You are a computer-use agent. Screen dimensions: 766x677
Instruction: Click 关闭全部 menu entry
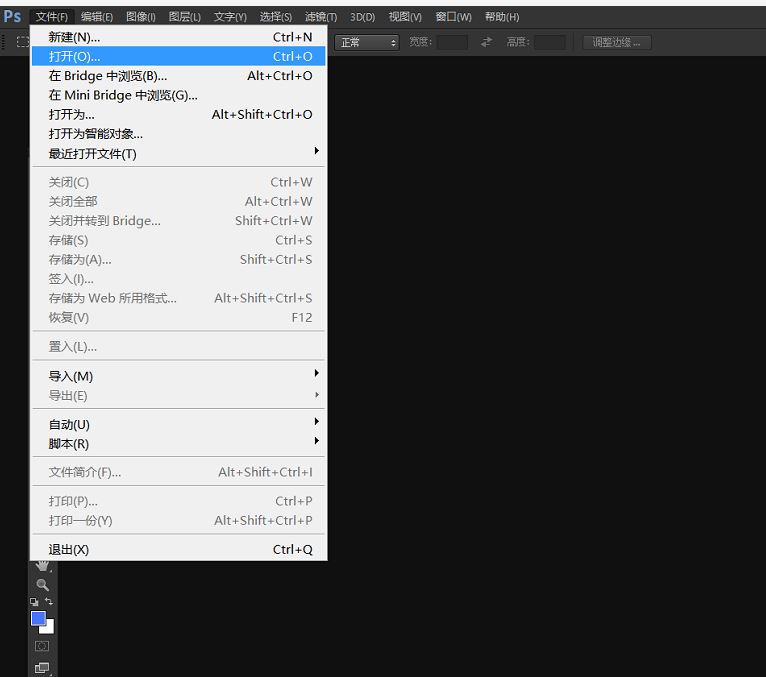coord(178,201)
